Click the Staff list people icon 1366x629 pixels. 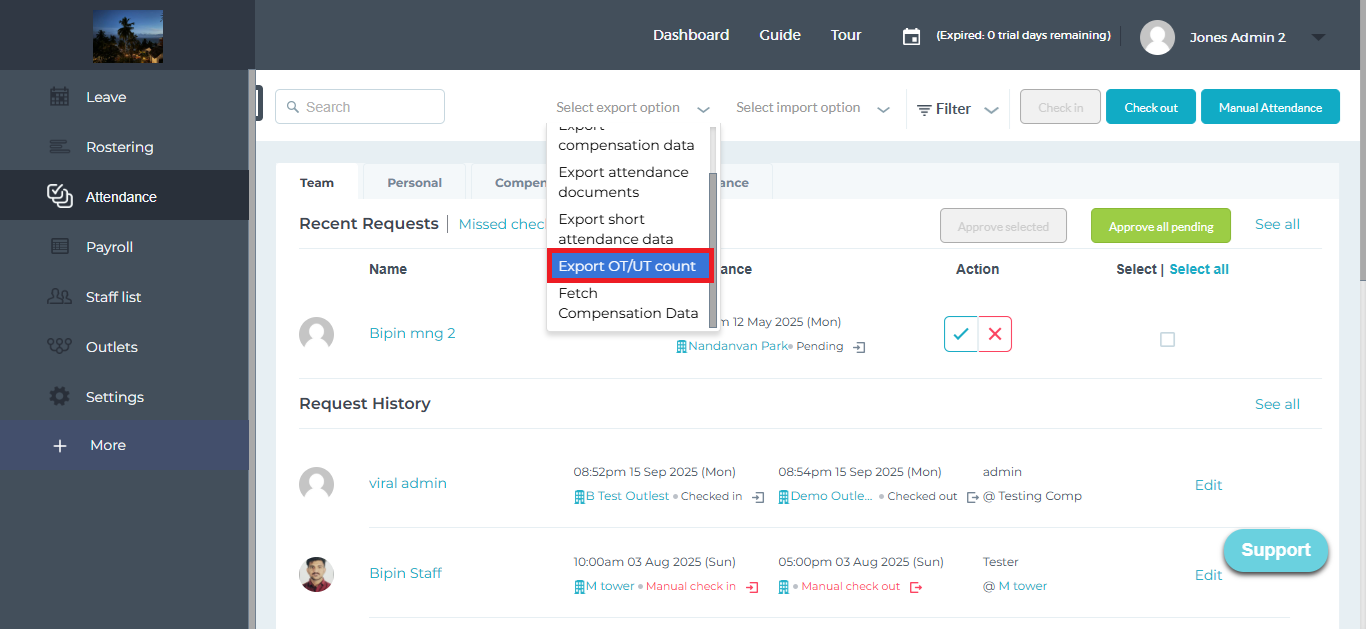tap(60, 297)
